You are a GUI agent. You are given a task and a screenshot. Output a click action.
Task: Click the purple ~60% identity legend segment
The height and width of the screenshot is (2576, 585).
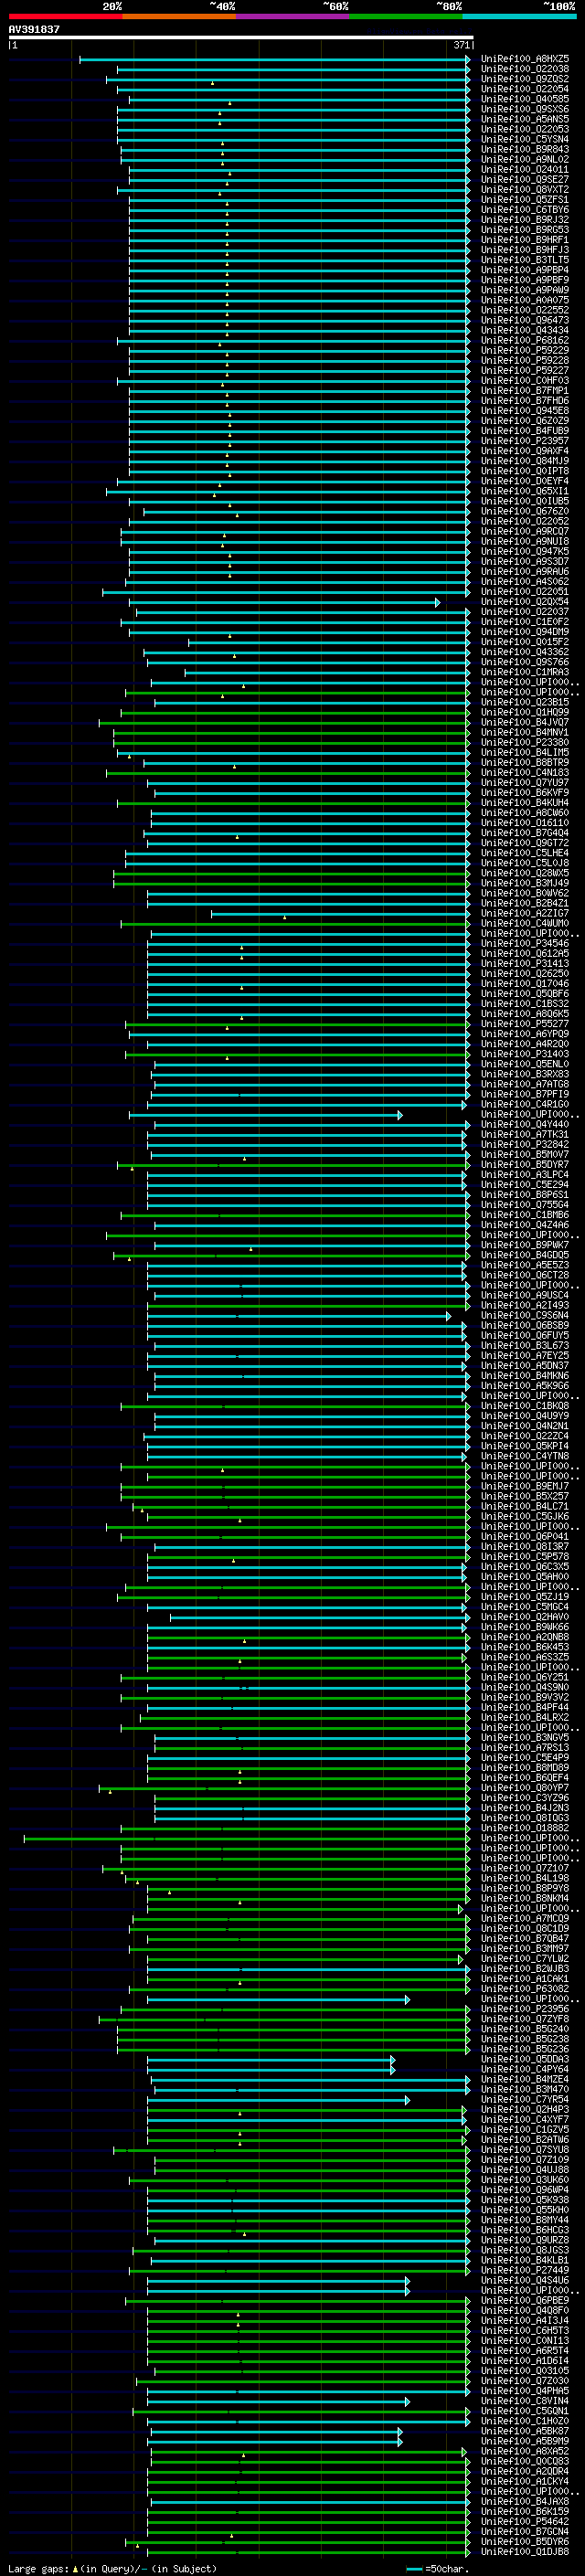coord(293,16)
